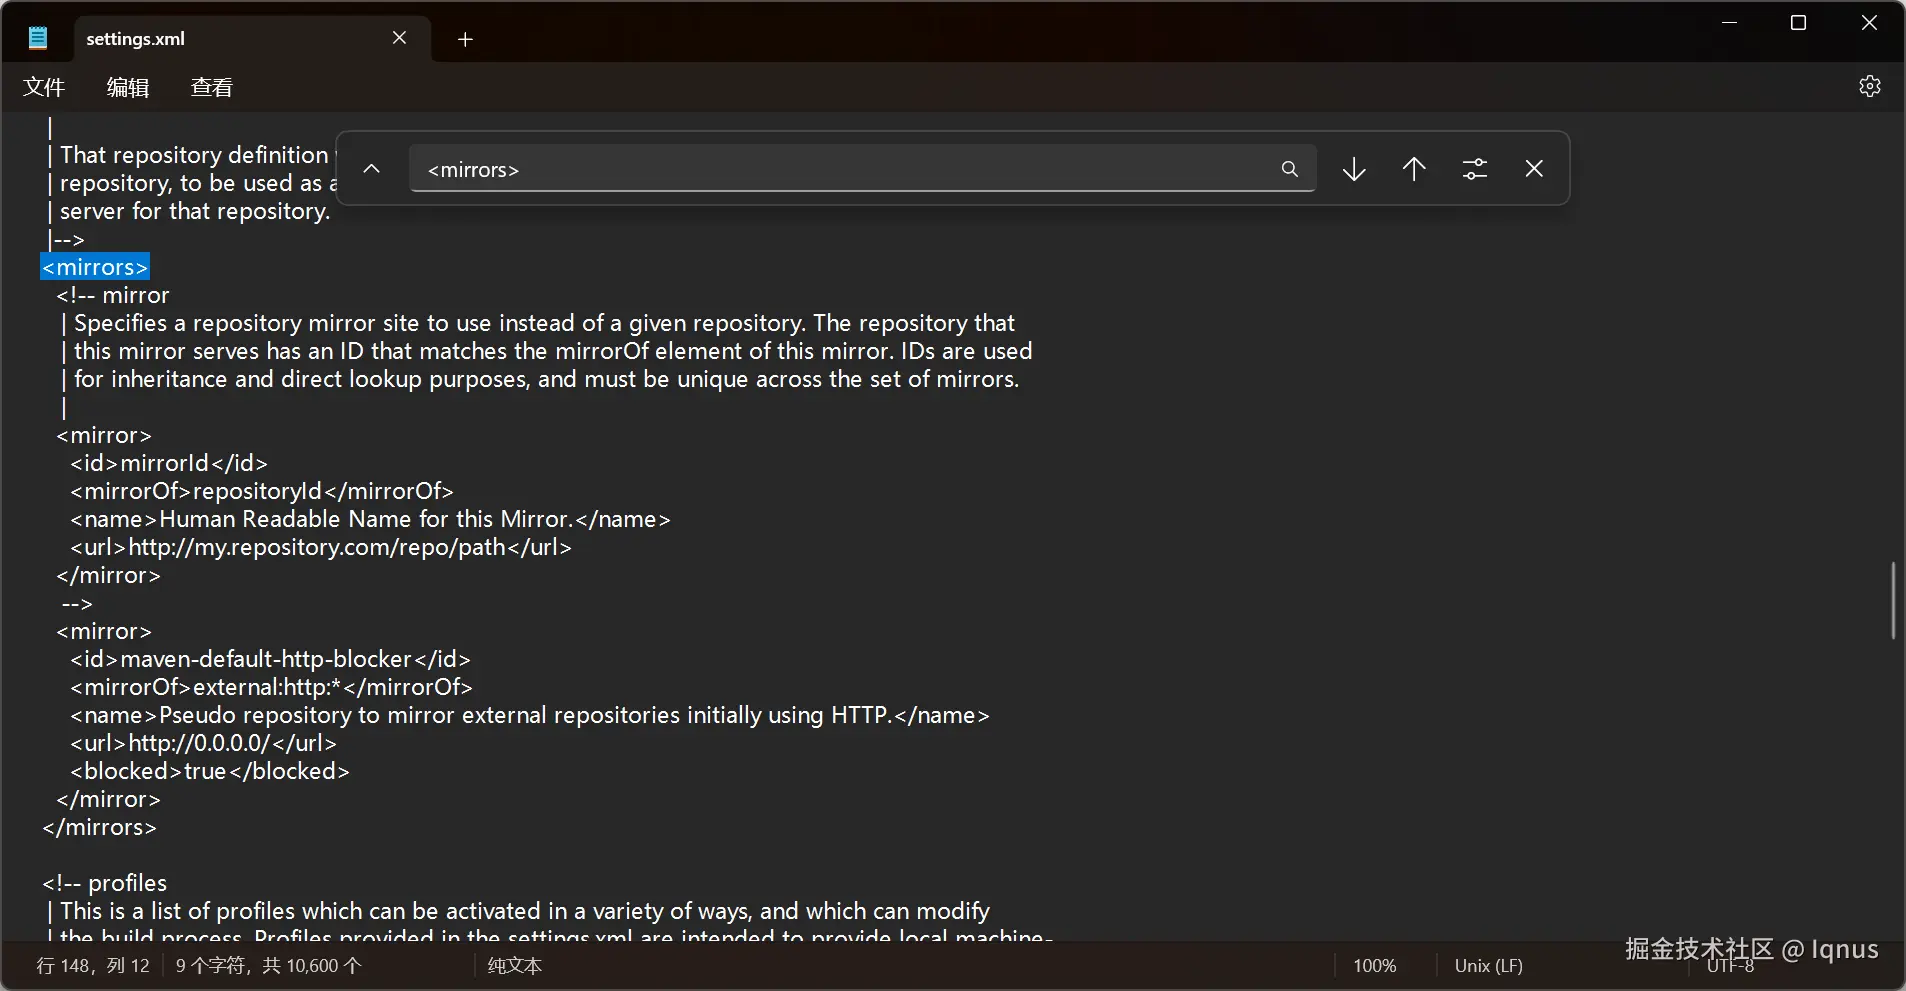Find previous match up arrow
The width and height of the screenshot is (1906, 991).
coord(1414,169)
